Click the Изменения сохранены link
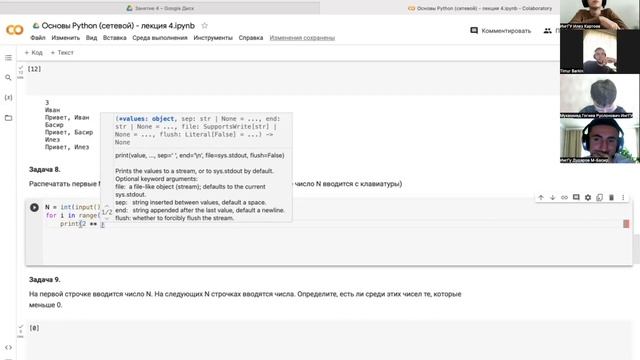640x360 pixels. click(302, 38)
